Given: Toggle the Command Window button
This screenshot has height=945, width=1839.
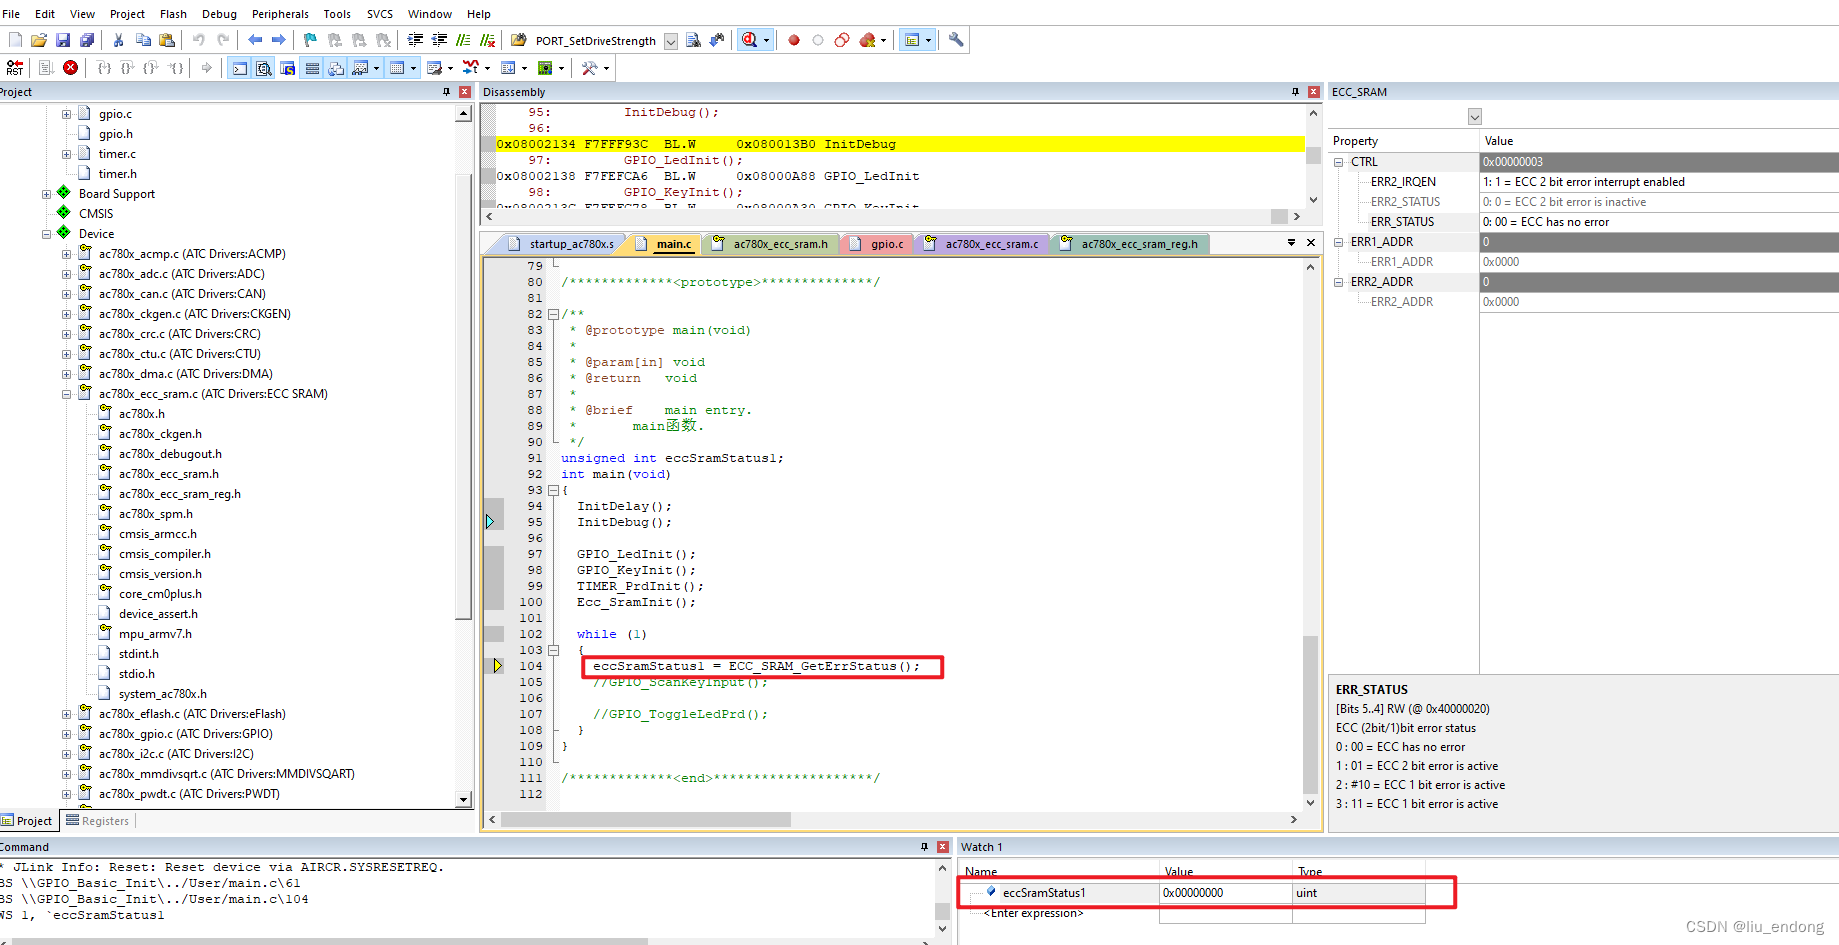Looking at the screenshot, I should click(240, 68).
